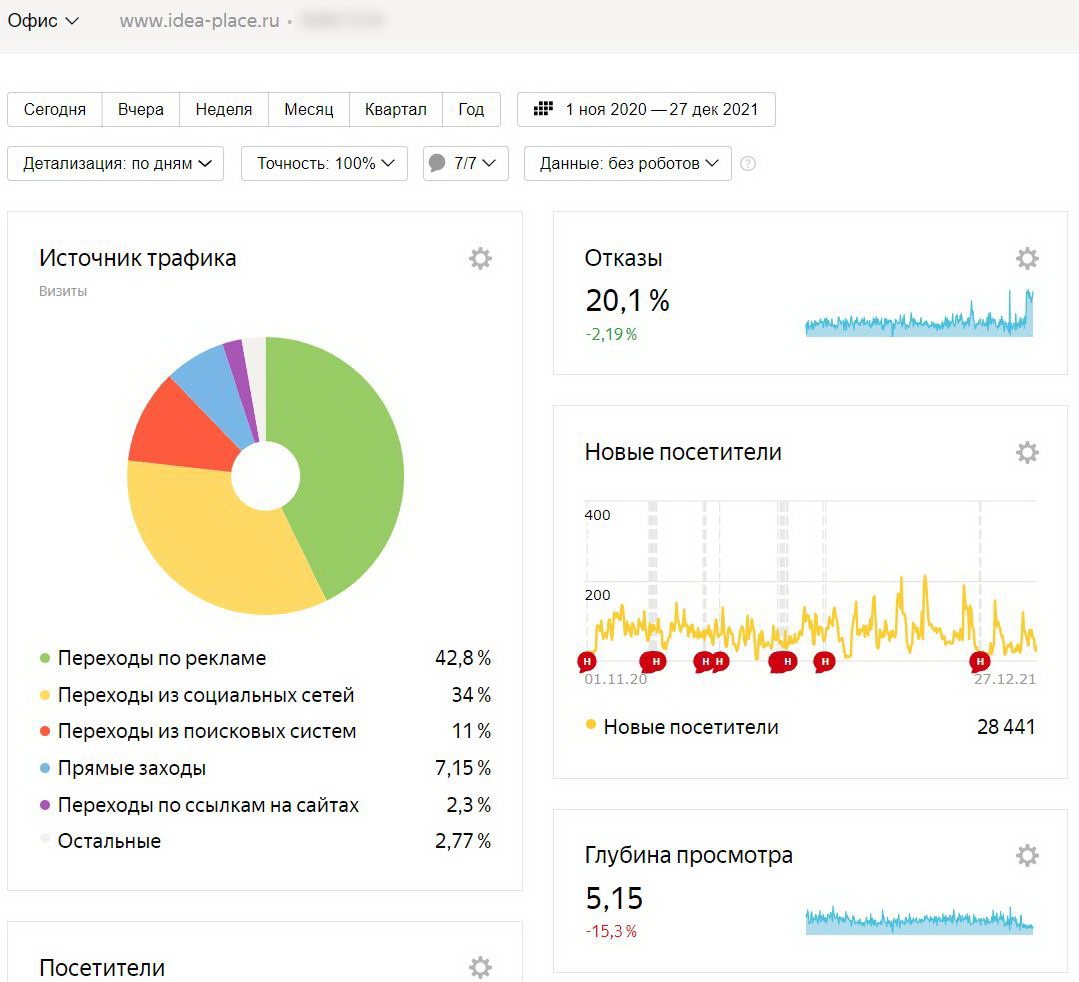Open settings gear of Источник трафика widget
Image resolution: width=1079 pixels, height=982 pixels.
[x=480, y=259]
